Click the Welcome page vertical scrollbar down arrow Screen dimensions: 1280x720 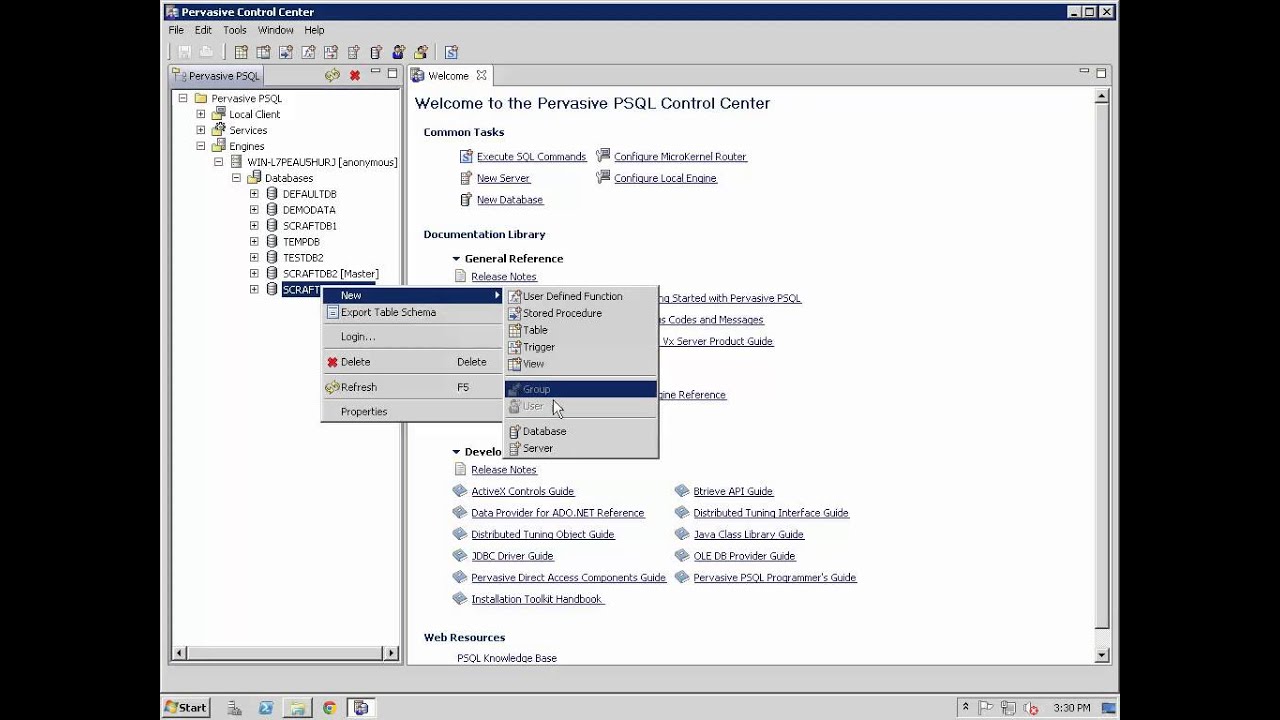1102,656
